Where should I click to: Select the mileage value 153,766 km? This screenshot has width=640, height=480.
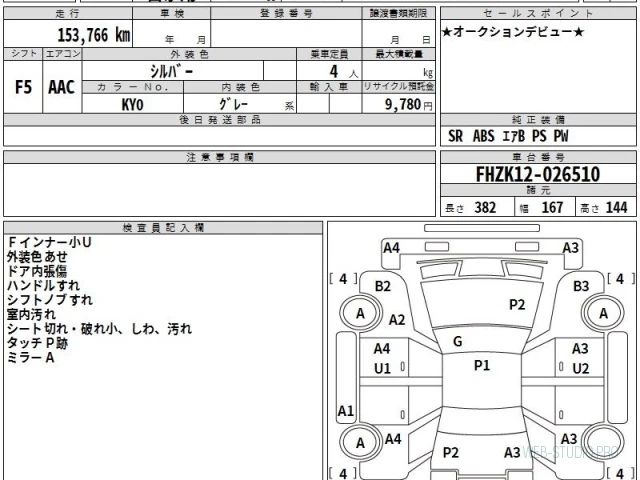[x=94, y=35]
